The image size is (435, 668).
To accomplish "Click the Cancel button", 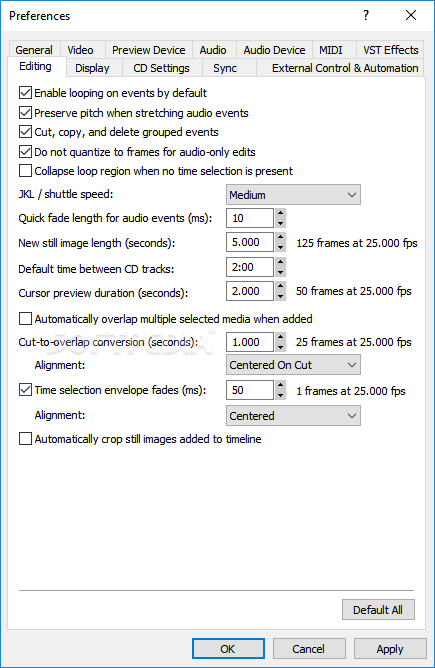I will (309, 649).
